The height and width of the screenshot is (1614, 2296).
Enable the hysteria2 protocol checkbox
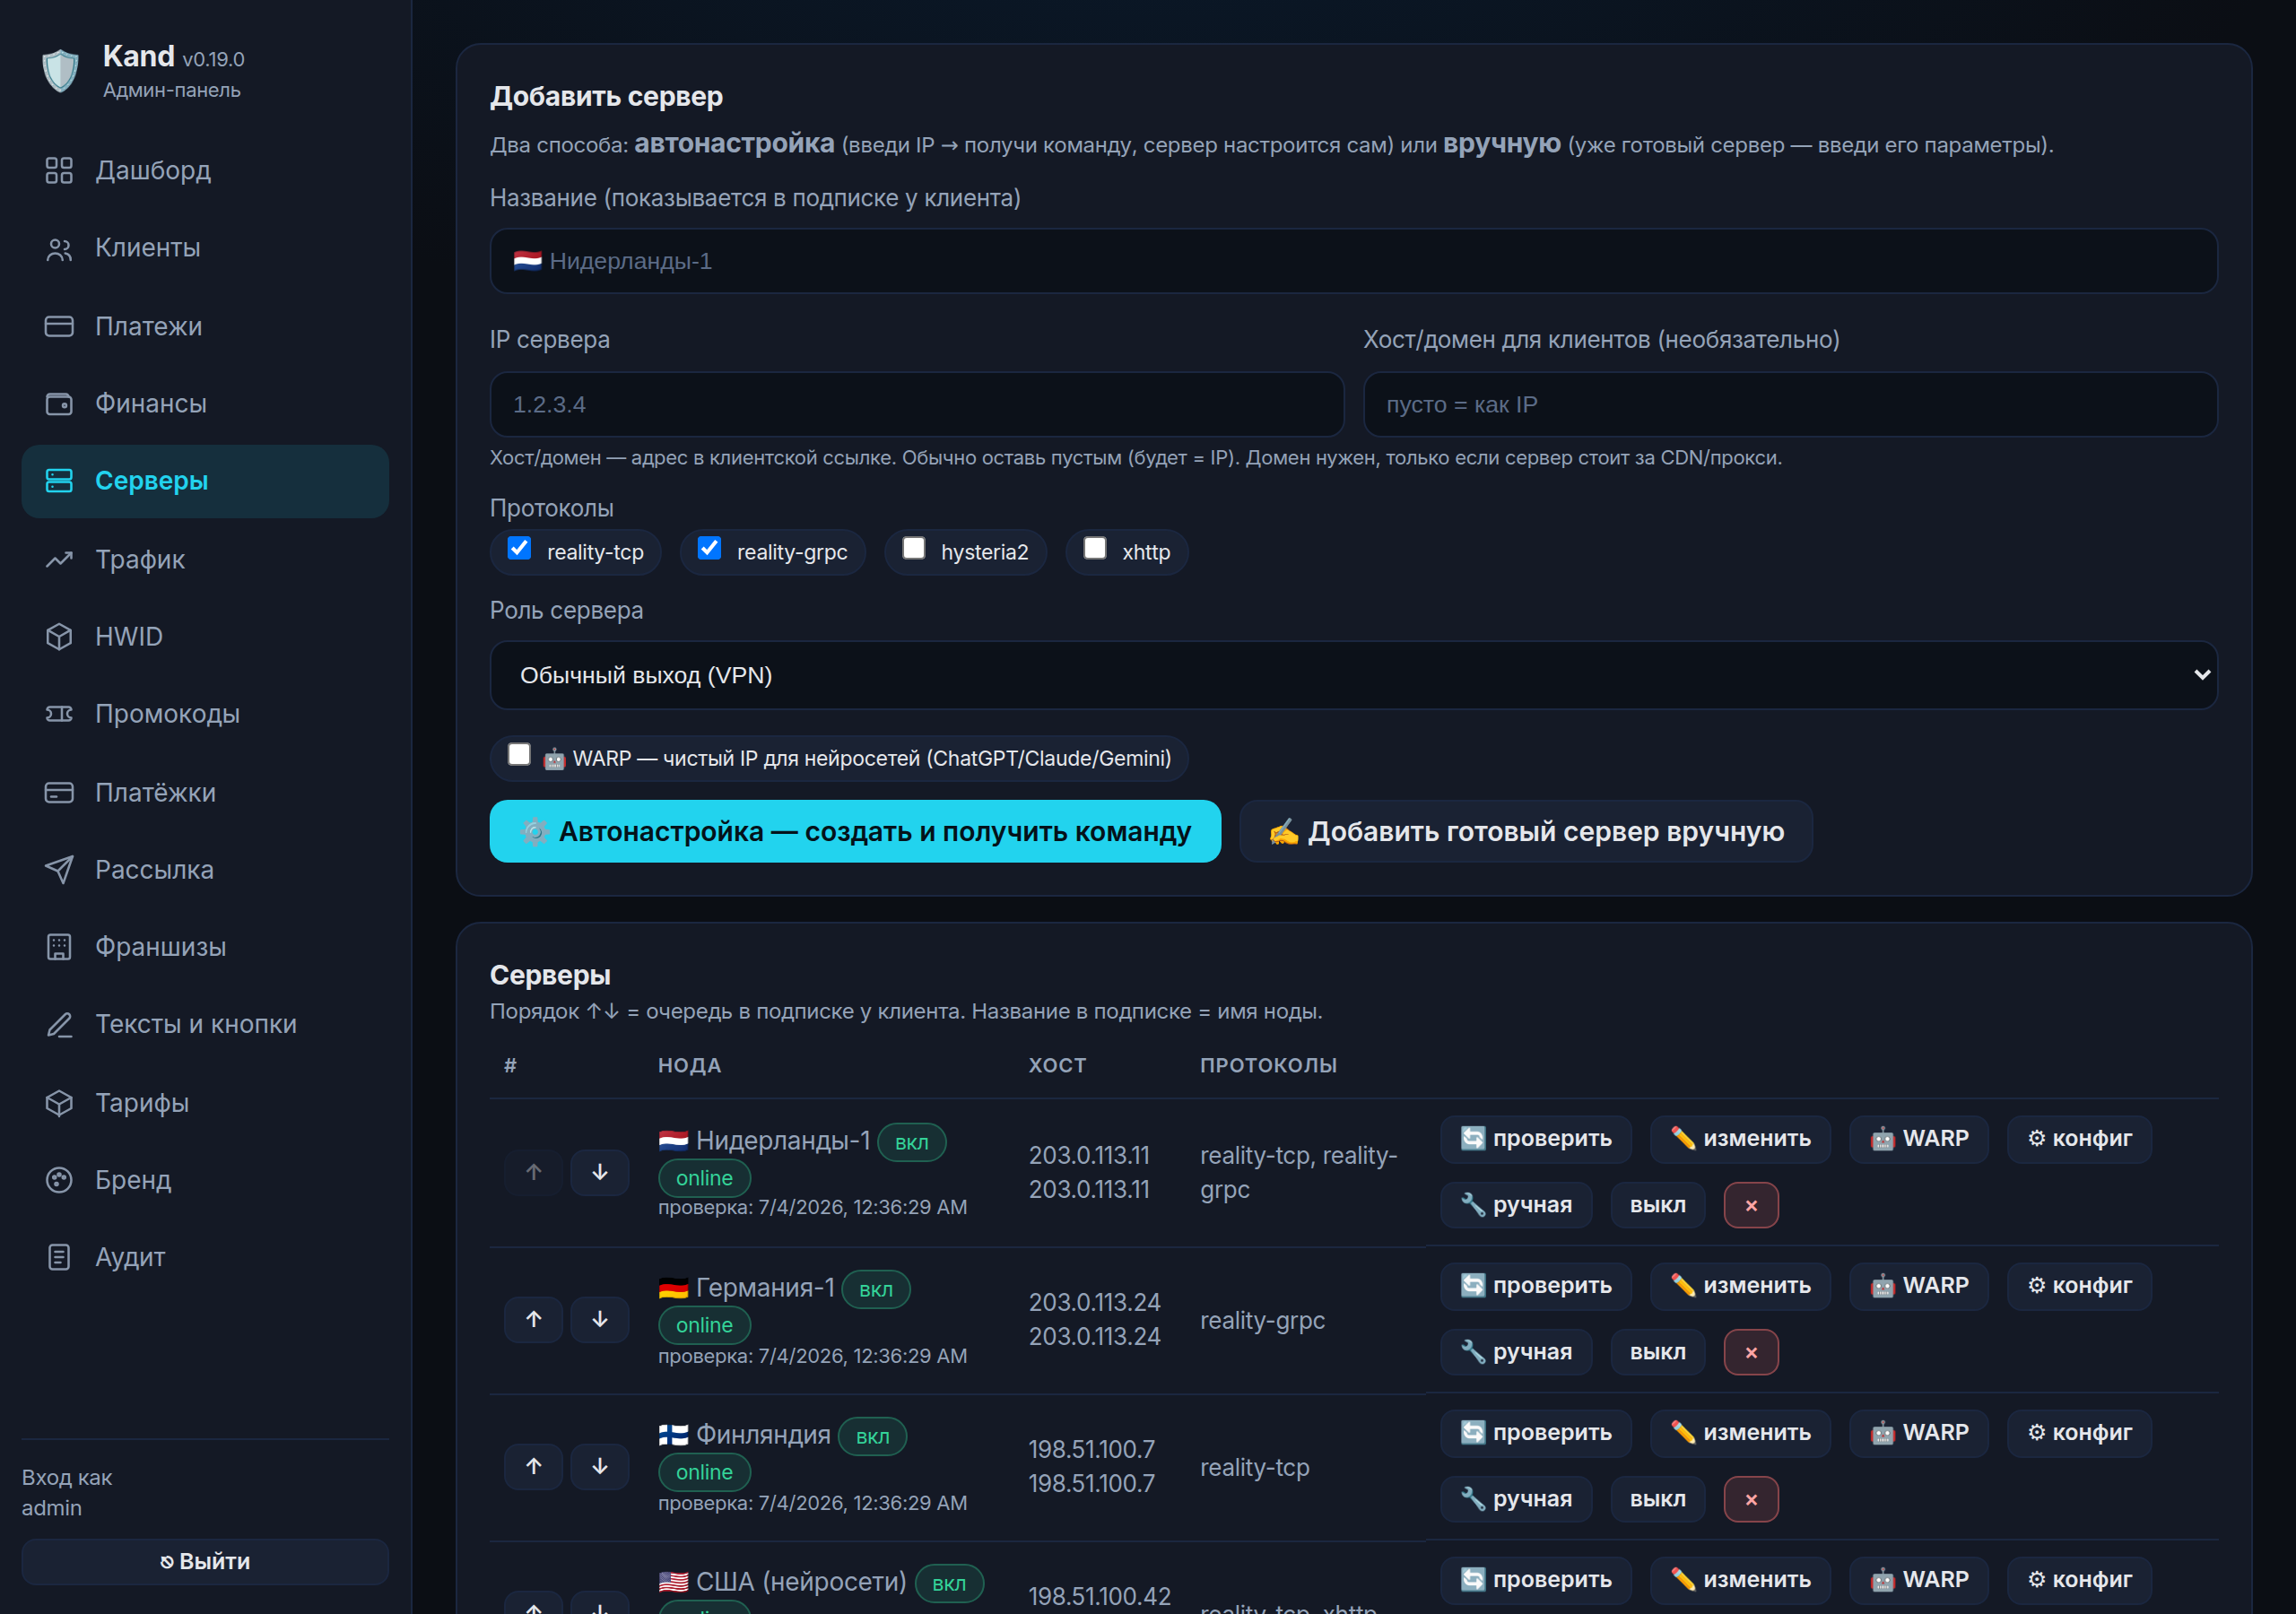(x=913, y=548)
